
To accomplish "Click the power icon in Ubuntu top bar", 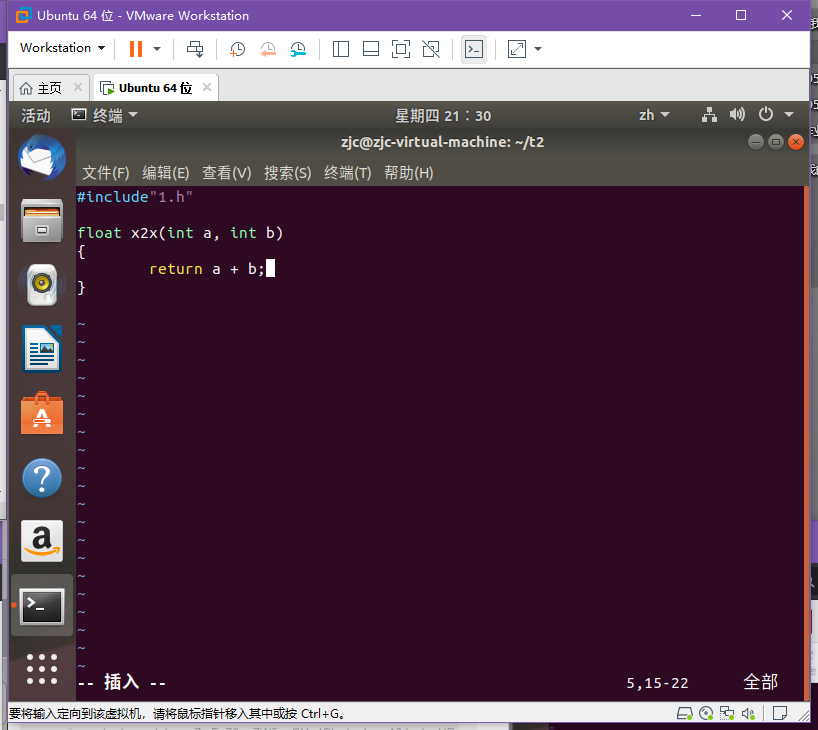I will tap(765, 114).
